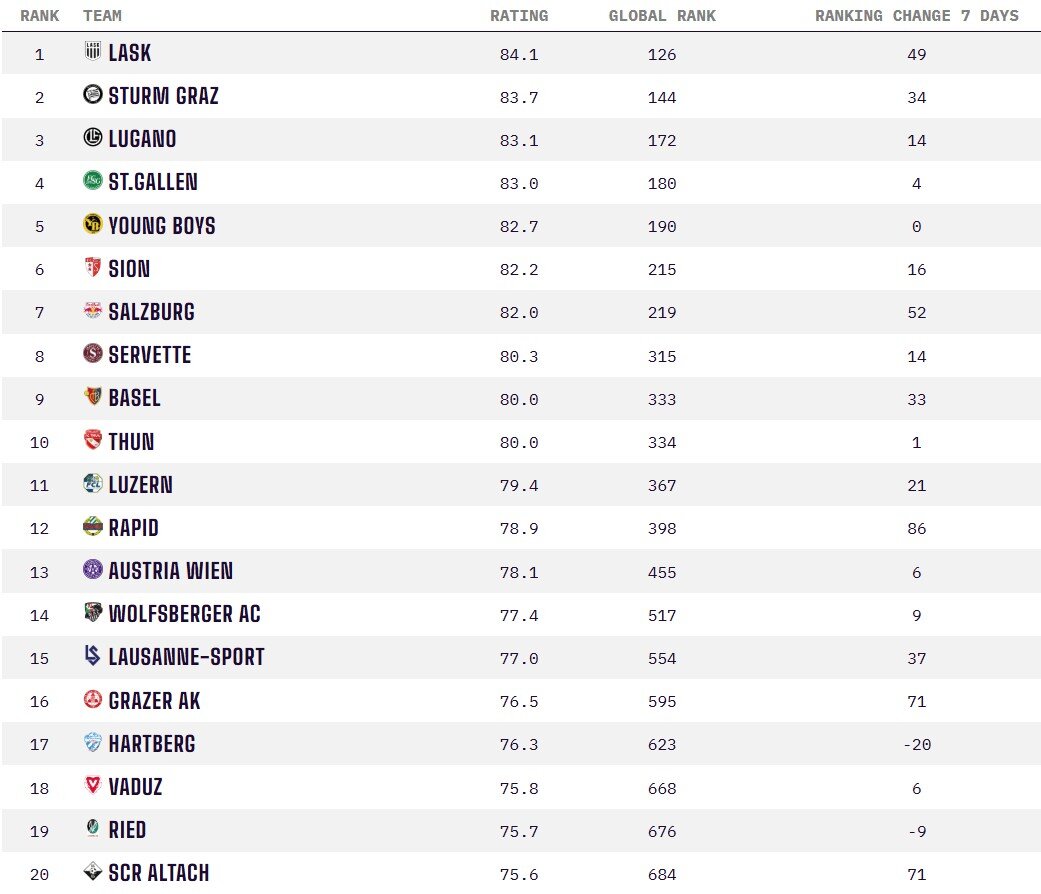
Task: Click the Young Boys yellow crest
Action: point(93,224)
